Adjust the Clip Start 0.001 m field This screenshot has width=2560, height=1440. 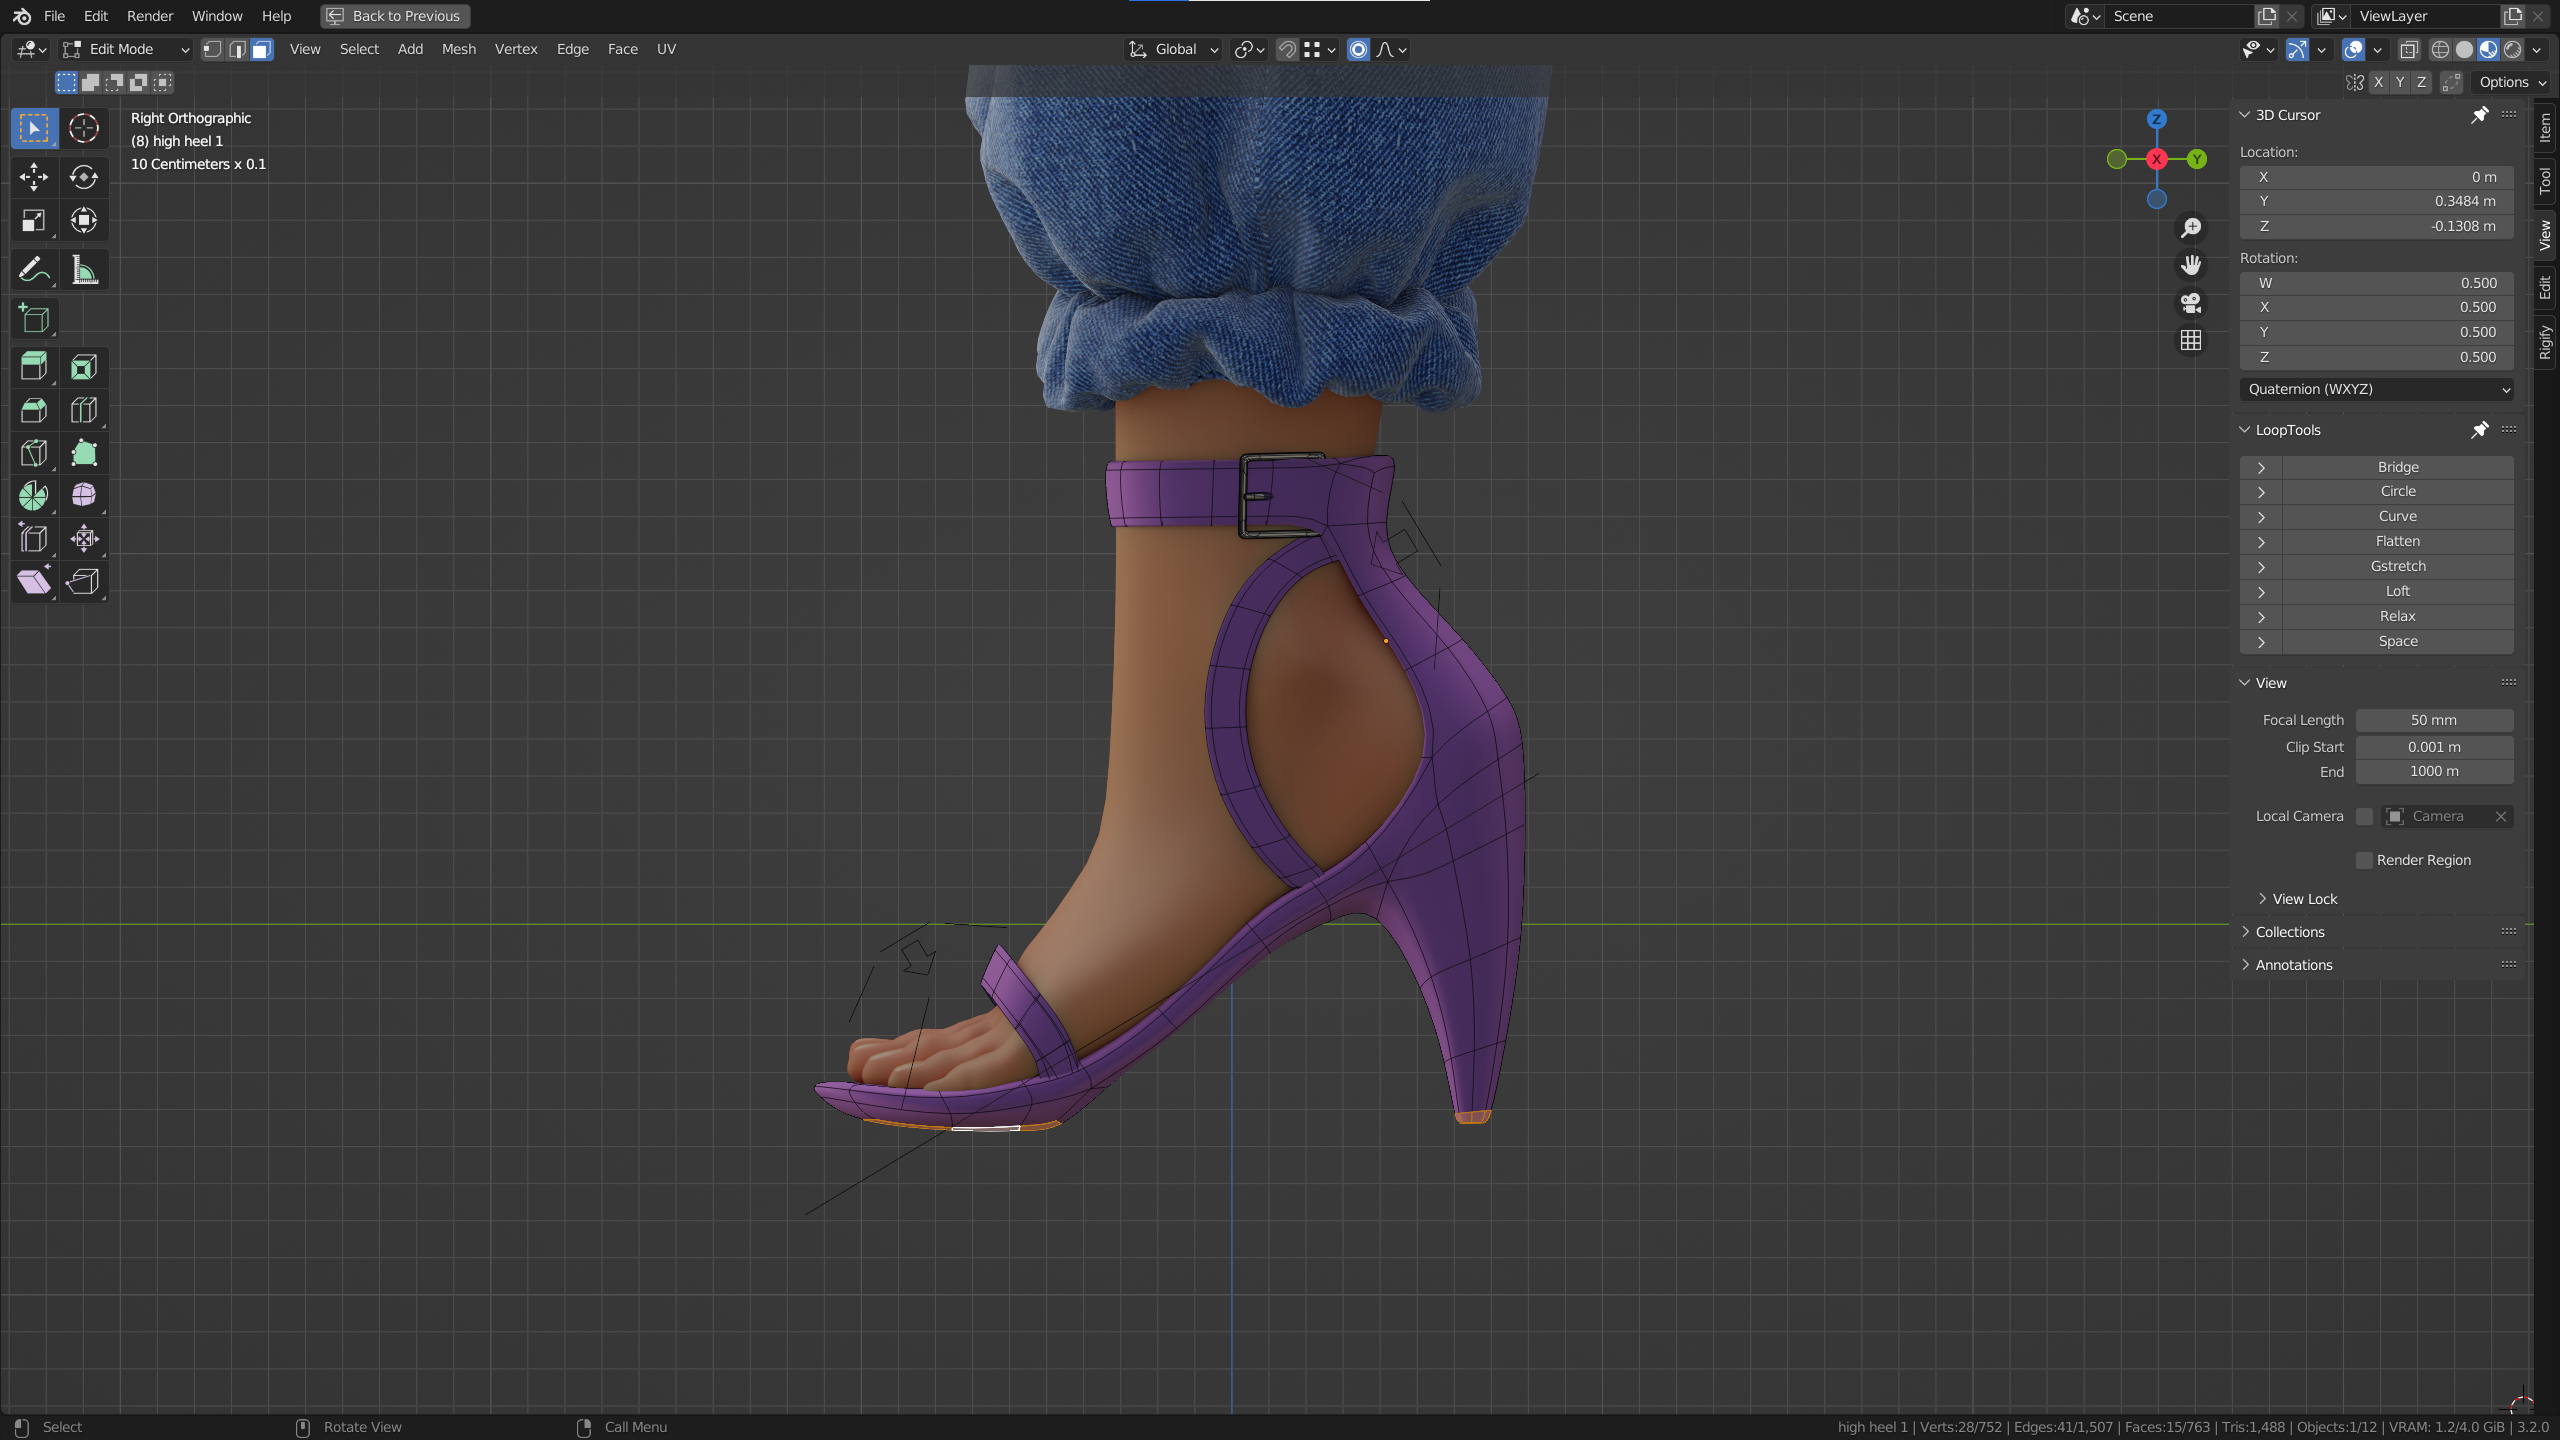click(x=2434, y=747)
